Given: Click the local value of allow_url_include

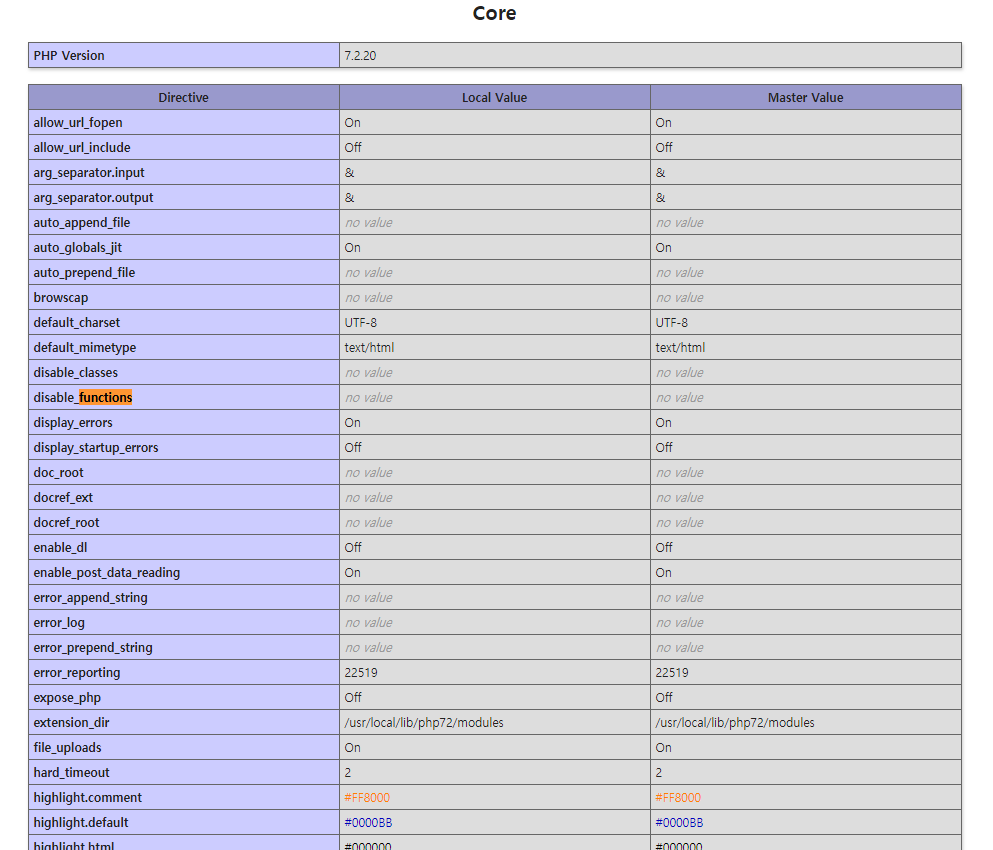Looking at the screenshot, I should (354, 148).
